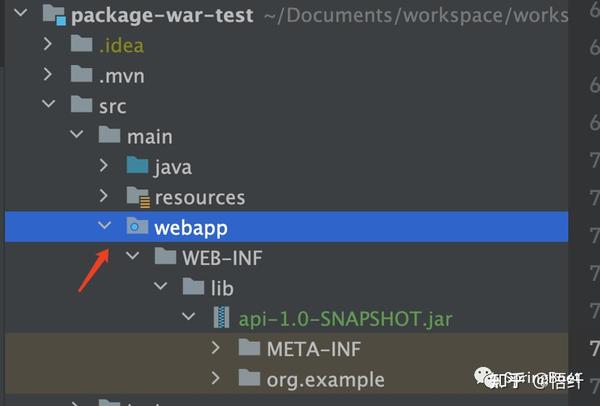The image size is (600, 406).
Task: Click the org.example package folder icon
Action: pos(250,379)
